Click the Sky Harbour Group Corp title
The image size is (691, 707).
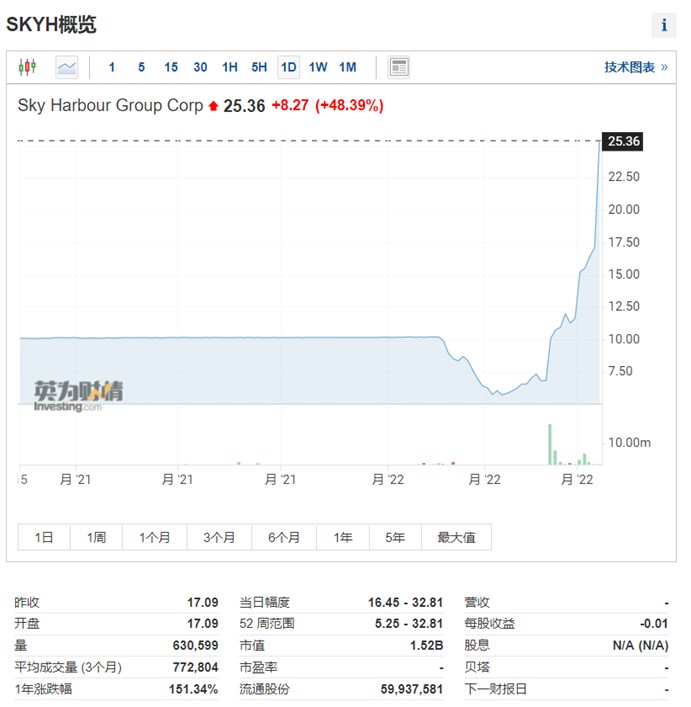110,106
